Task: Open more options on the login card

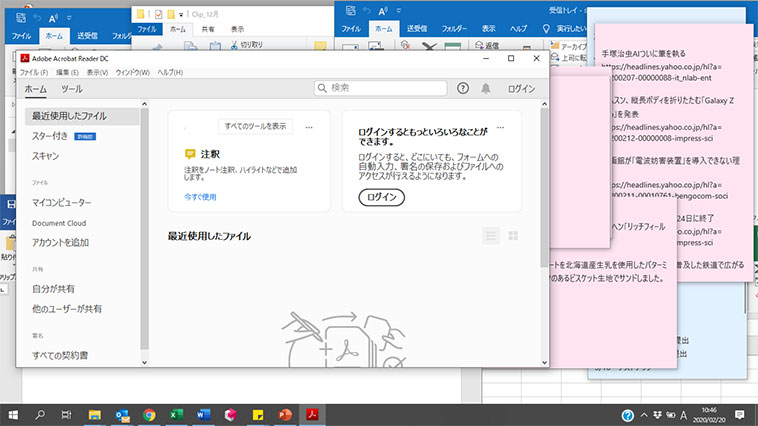Action: coord(500,128)
